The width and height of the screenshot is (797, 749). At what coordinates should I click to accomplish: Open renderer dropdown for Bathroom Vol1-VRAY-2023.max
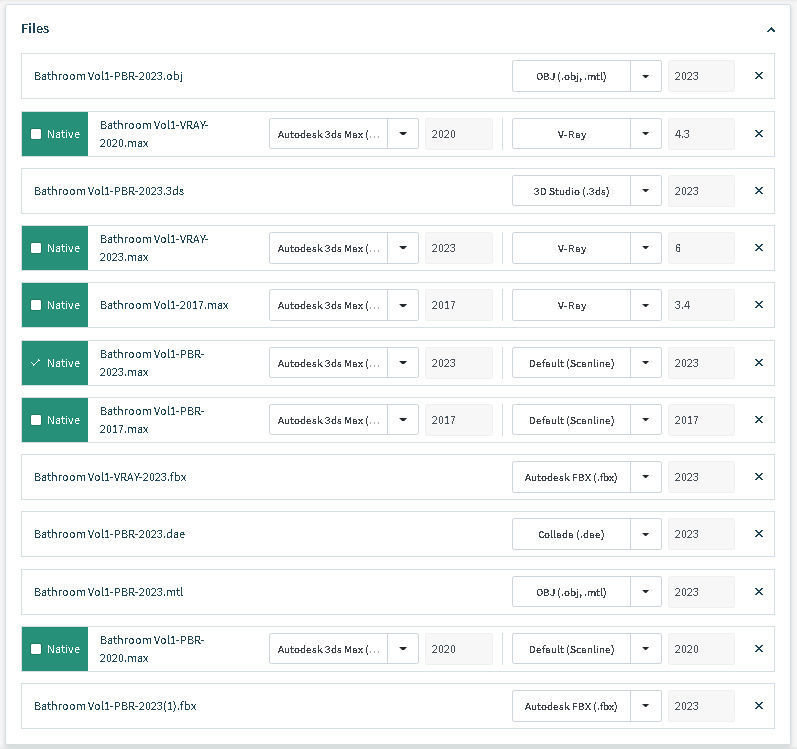(x=645, y=248)
